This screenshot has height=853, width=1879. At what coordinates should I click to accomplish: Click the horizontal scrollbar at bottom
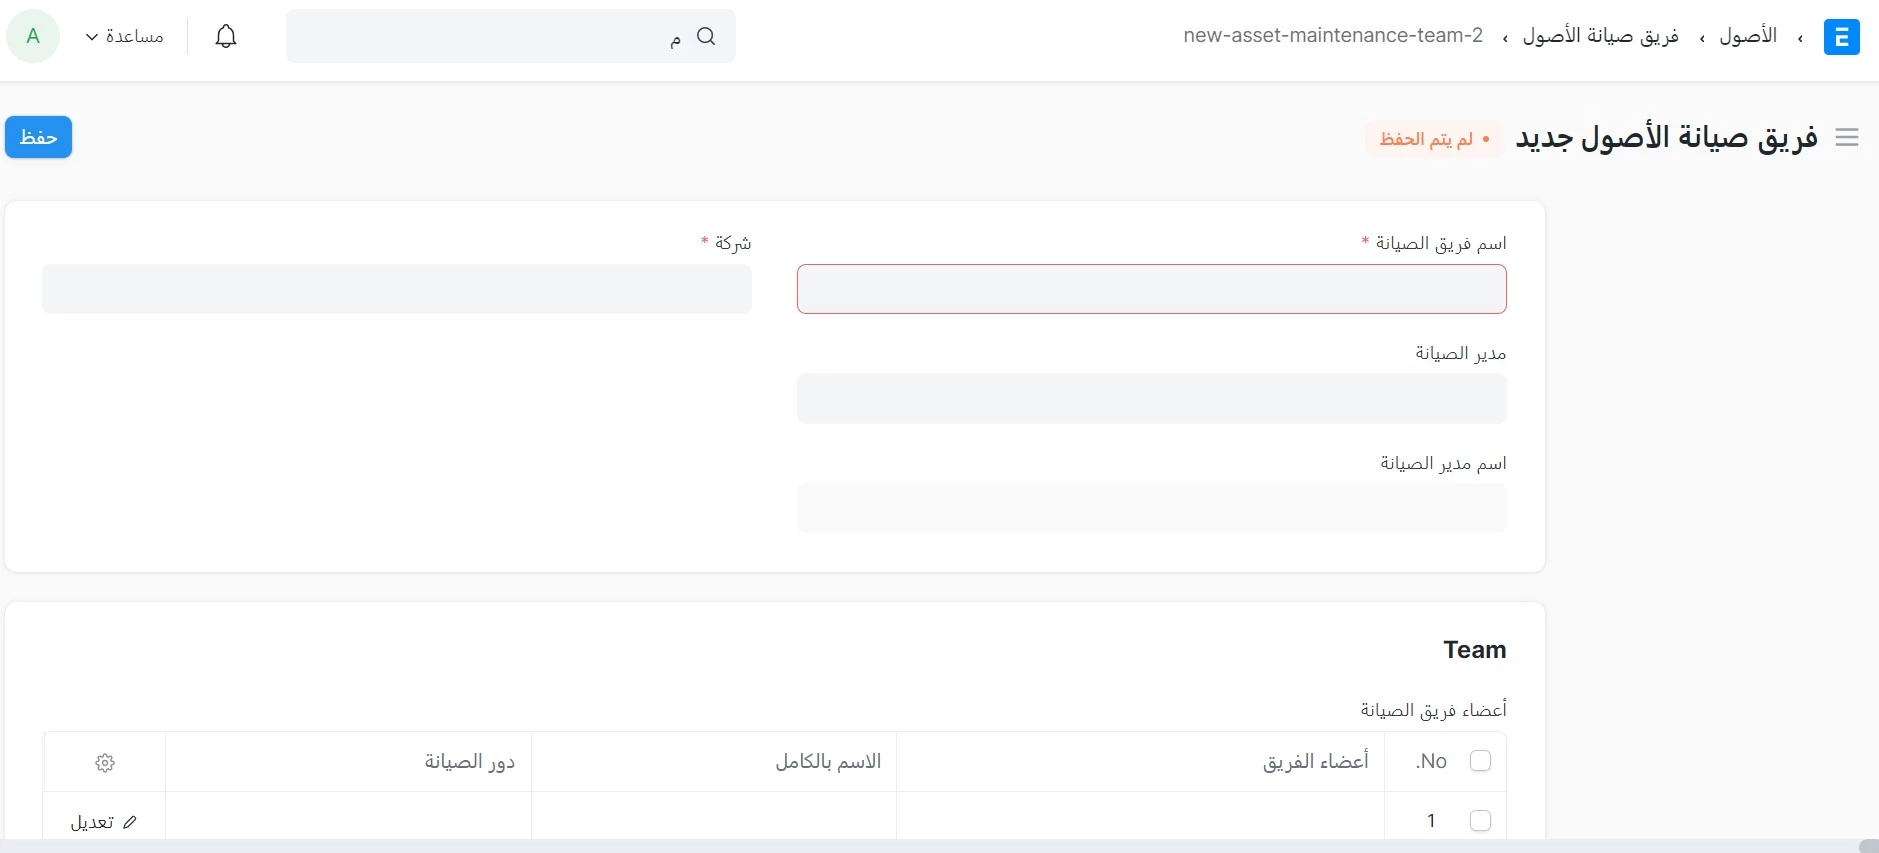tap(939, 846)
